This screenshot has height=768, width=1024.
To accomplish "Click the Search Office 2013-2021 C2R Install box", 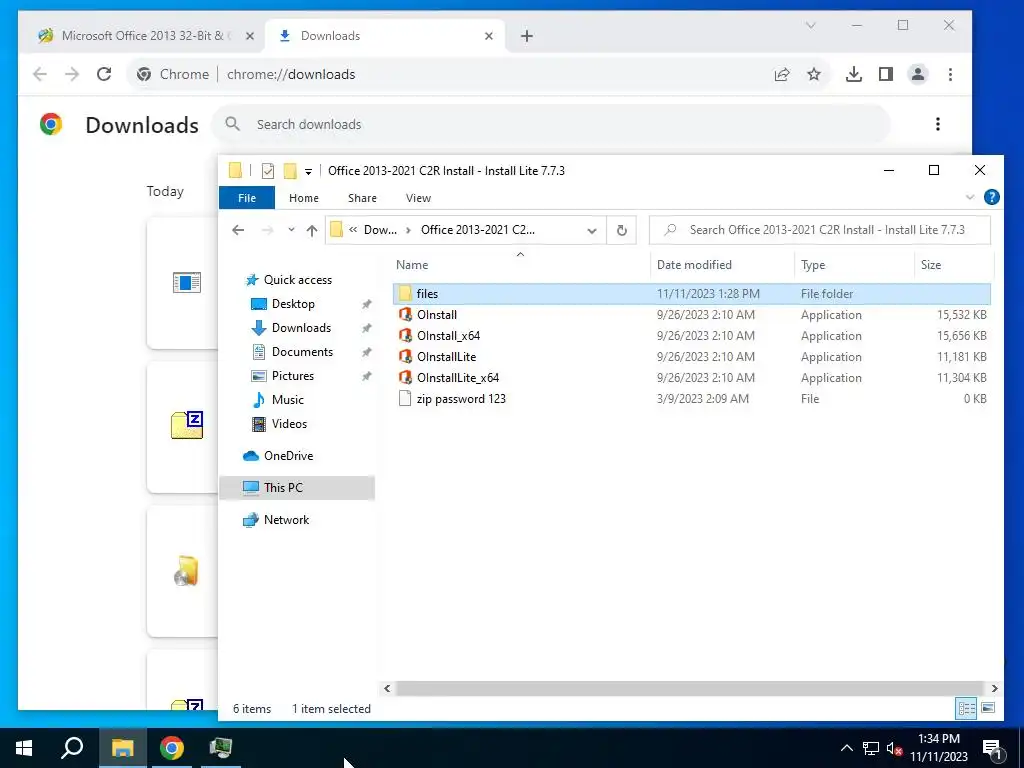I will point(820,230).
